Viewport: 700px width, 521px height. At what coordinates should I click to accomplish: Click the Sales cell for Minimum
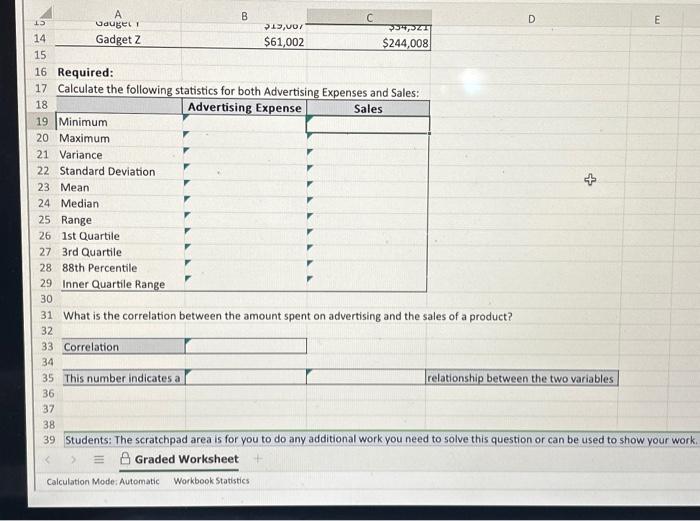pos(368,125)
